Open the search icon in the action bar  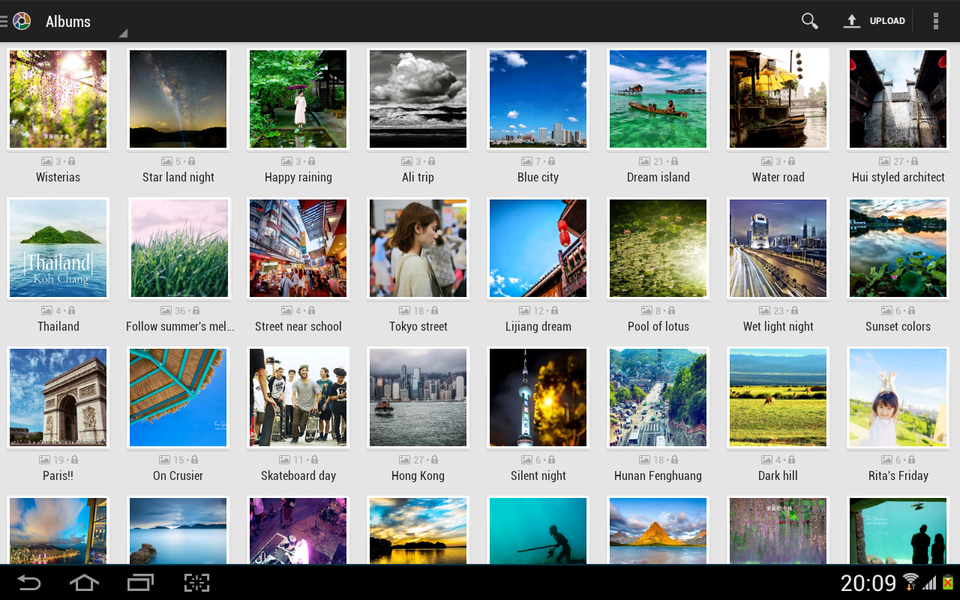coord(809,20)
